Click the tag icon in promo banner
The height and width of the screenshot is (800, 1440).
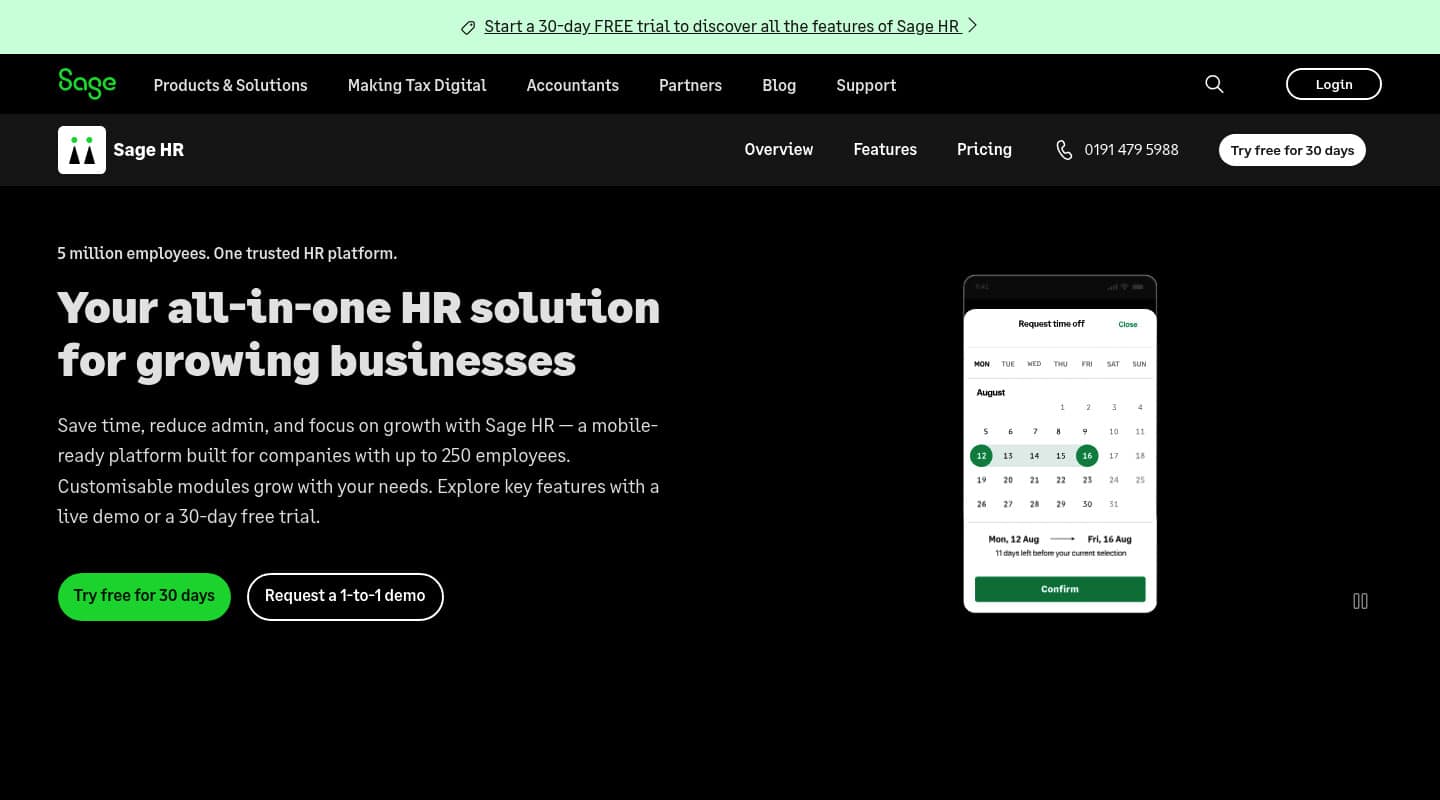[468, 27]
